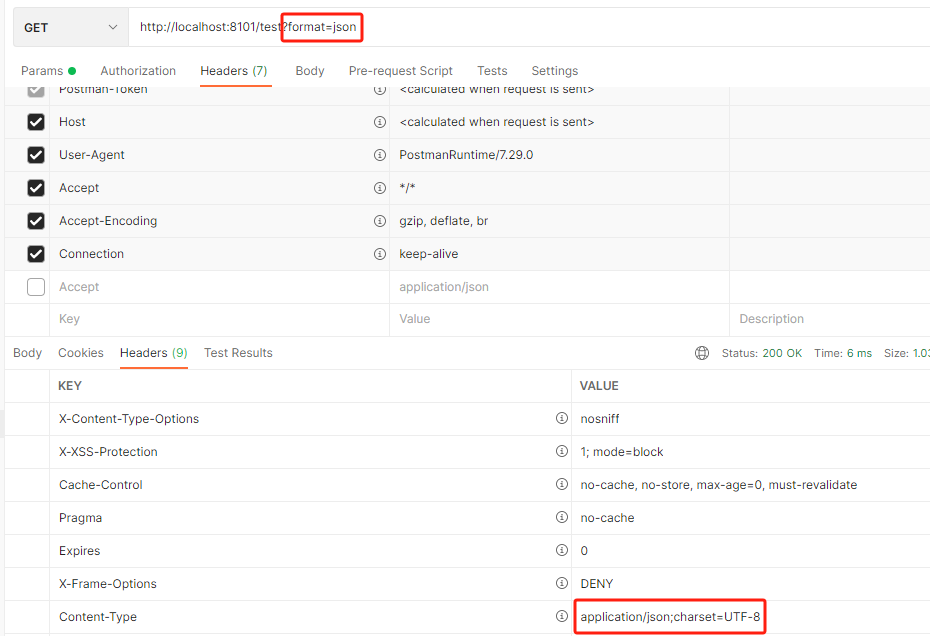Click the Description input field
Screen dimensions: 930x636
click(830, 319)
